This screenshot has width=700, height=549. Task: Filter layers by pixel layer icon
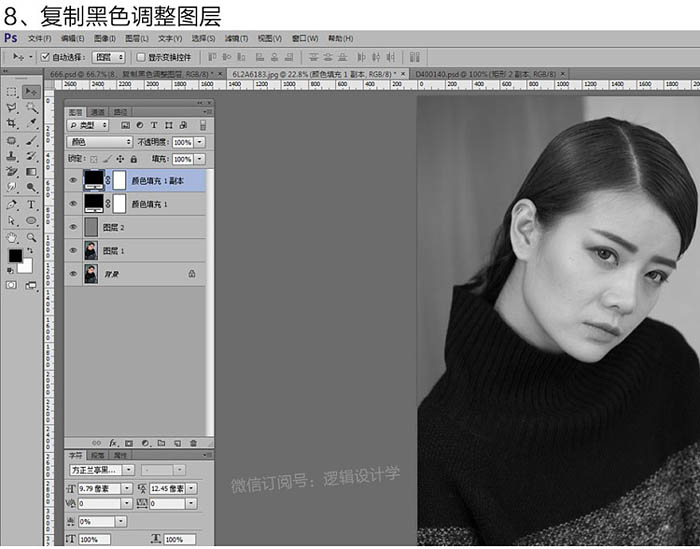(x=125, y=125)
